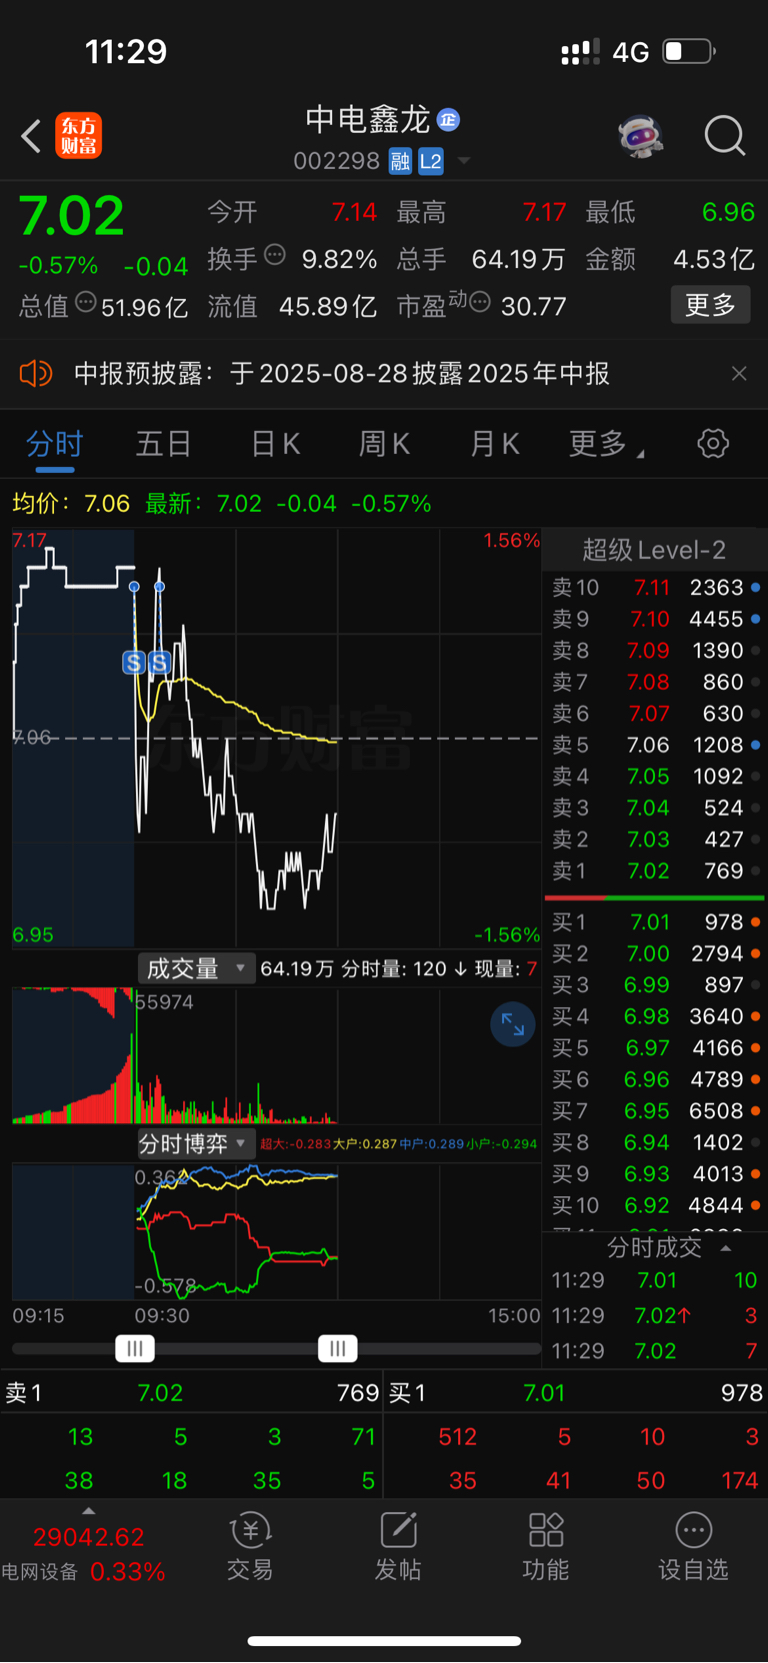Move the left time range slider handle
The height and width of the screenshot is (1663, 768).
click(135, 1349)
